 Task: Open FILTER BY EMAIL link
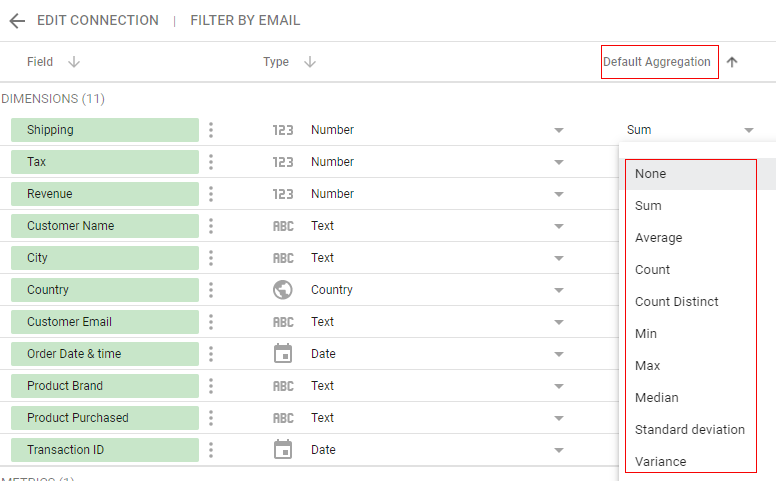point(245,20)
